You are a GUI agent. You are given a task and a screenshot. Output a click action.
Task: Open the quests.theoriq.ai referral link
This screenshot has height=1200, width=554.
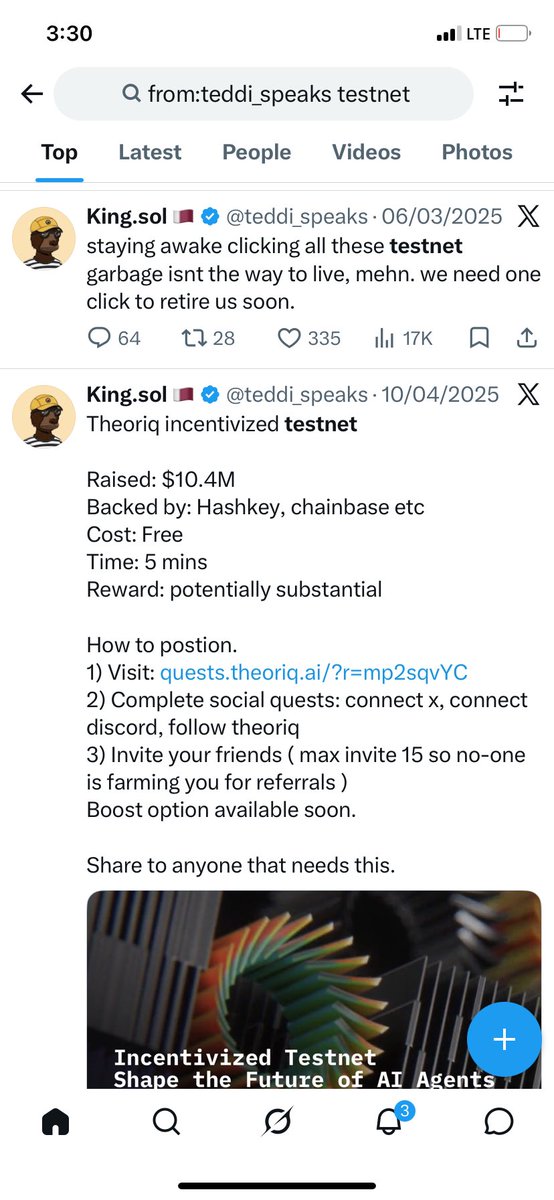(x=314, y=672)
